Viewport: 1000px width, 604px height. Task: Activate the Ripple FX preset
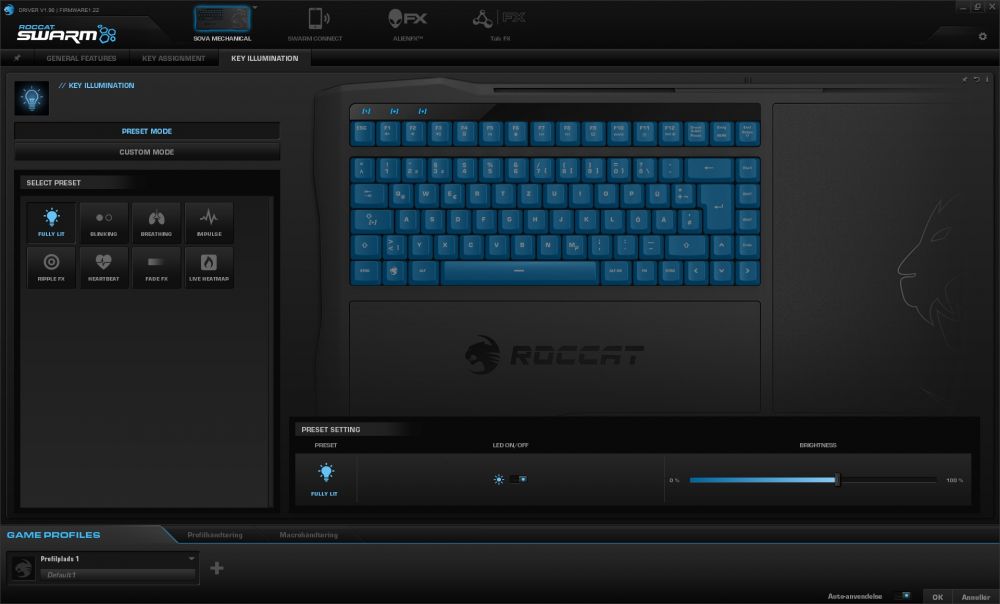tap(51, 267)
